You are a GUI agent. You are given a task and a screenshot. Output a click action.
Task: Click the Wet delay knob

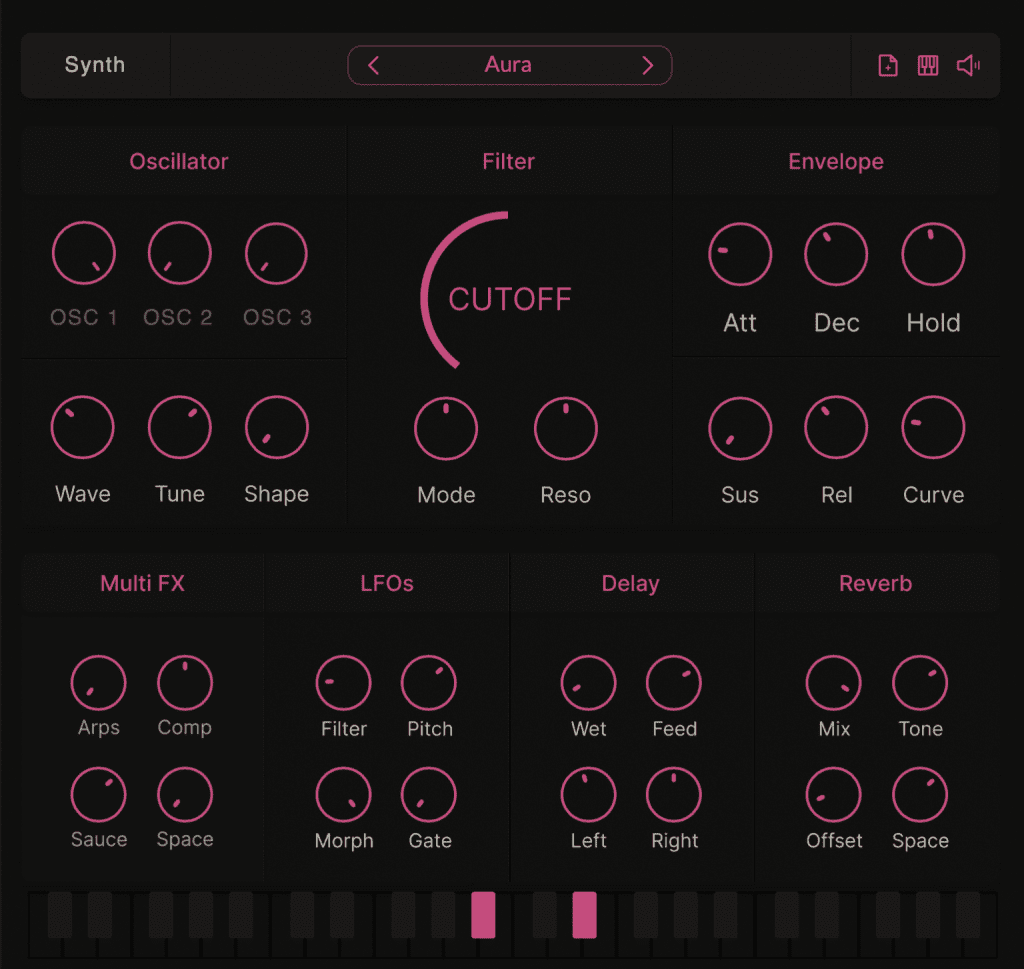tap(588, 683)
